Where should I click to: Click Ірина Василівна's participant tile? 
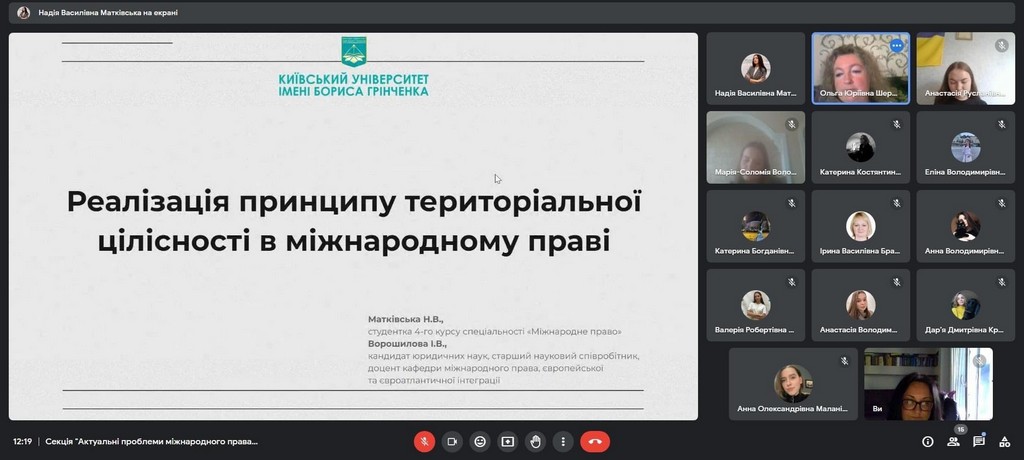pyautogui.click(x=860, y=226)
